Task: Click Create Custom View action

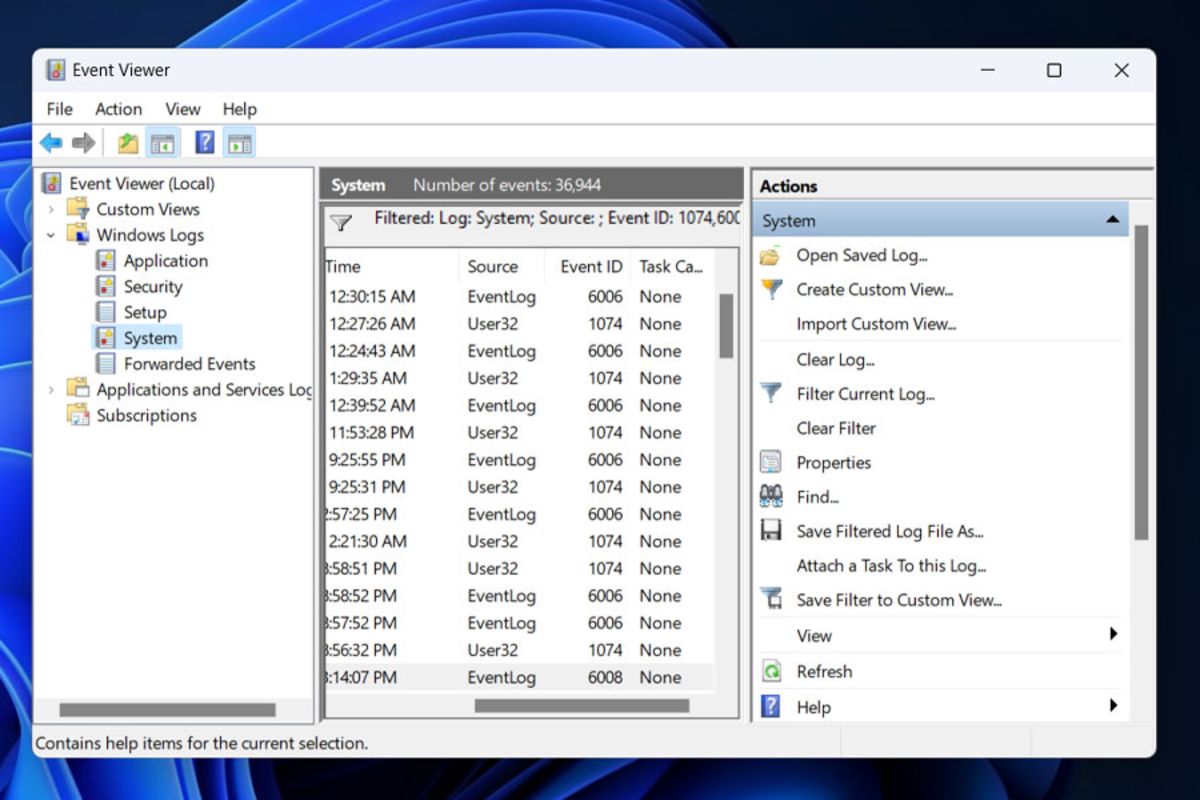Action: (x=875, y=289)
